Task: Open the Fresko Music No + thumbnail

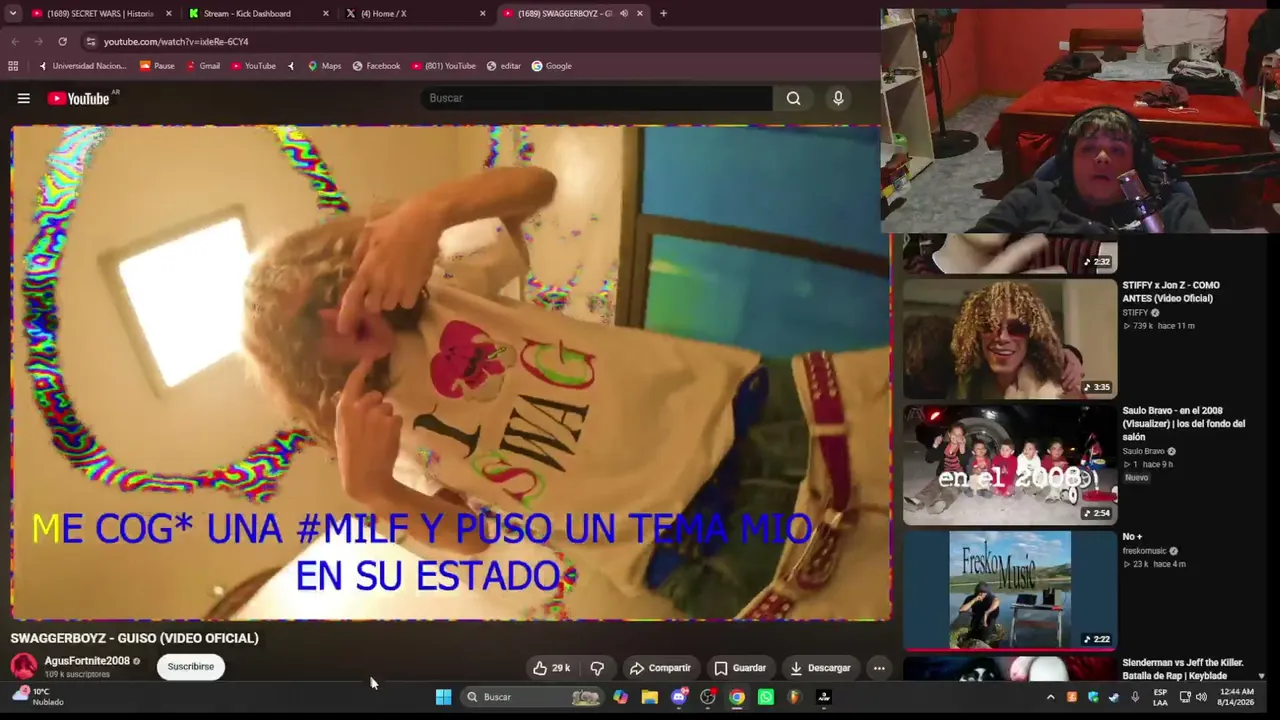Action: click(x=1010, y=590)
